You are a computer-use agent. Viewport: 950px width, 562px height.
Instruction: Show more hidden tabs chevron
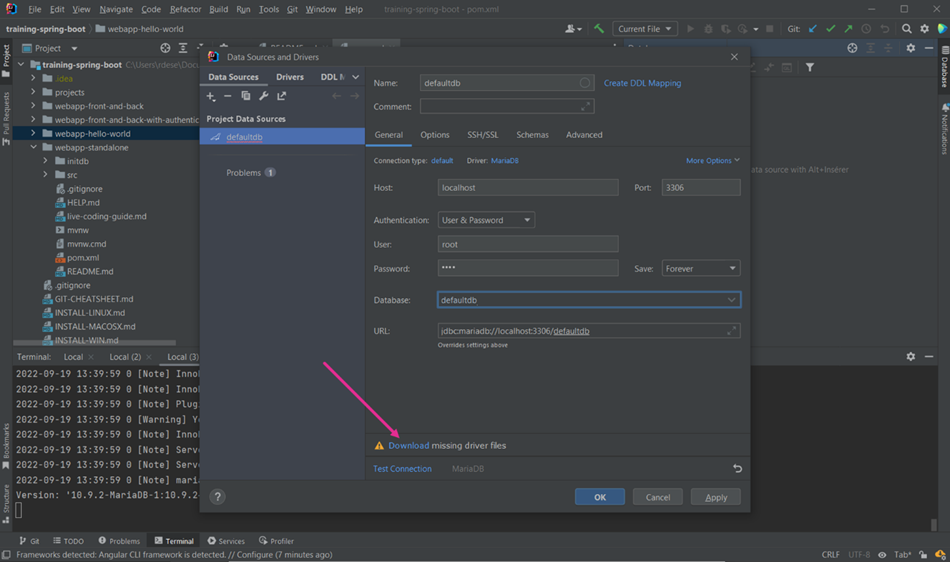[x=356, y=77]
